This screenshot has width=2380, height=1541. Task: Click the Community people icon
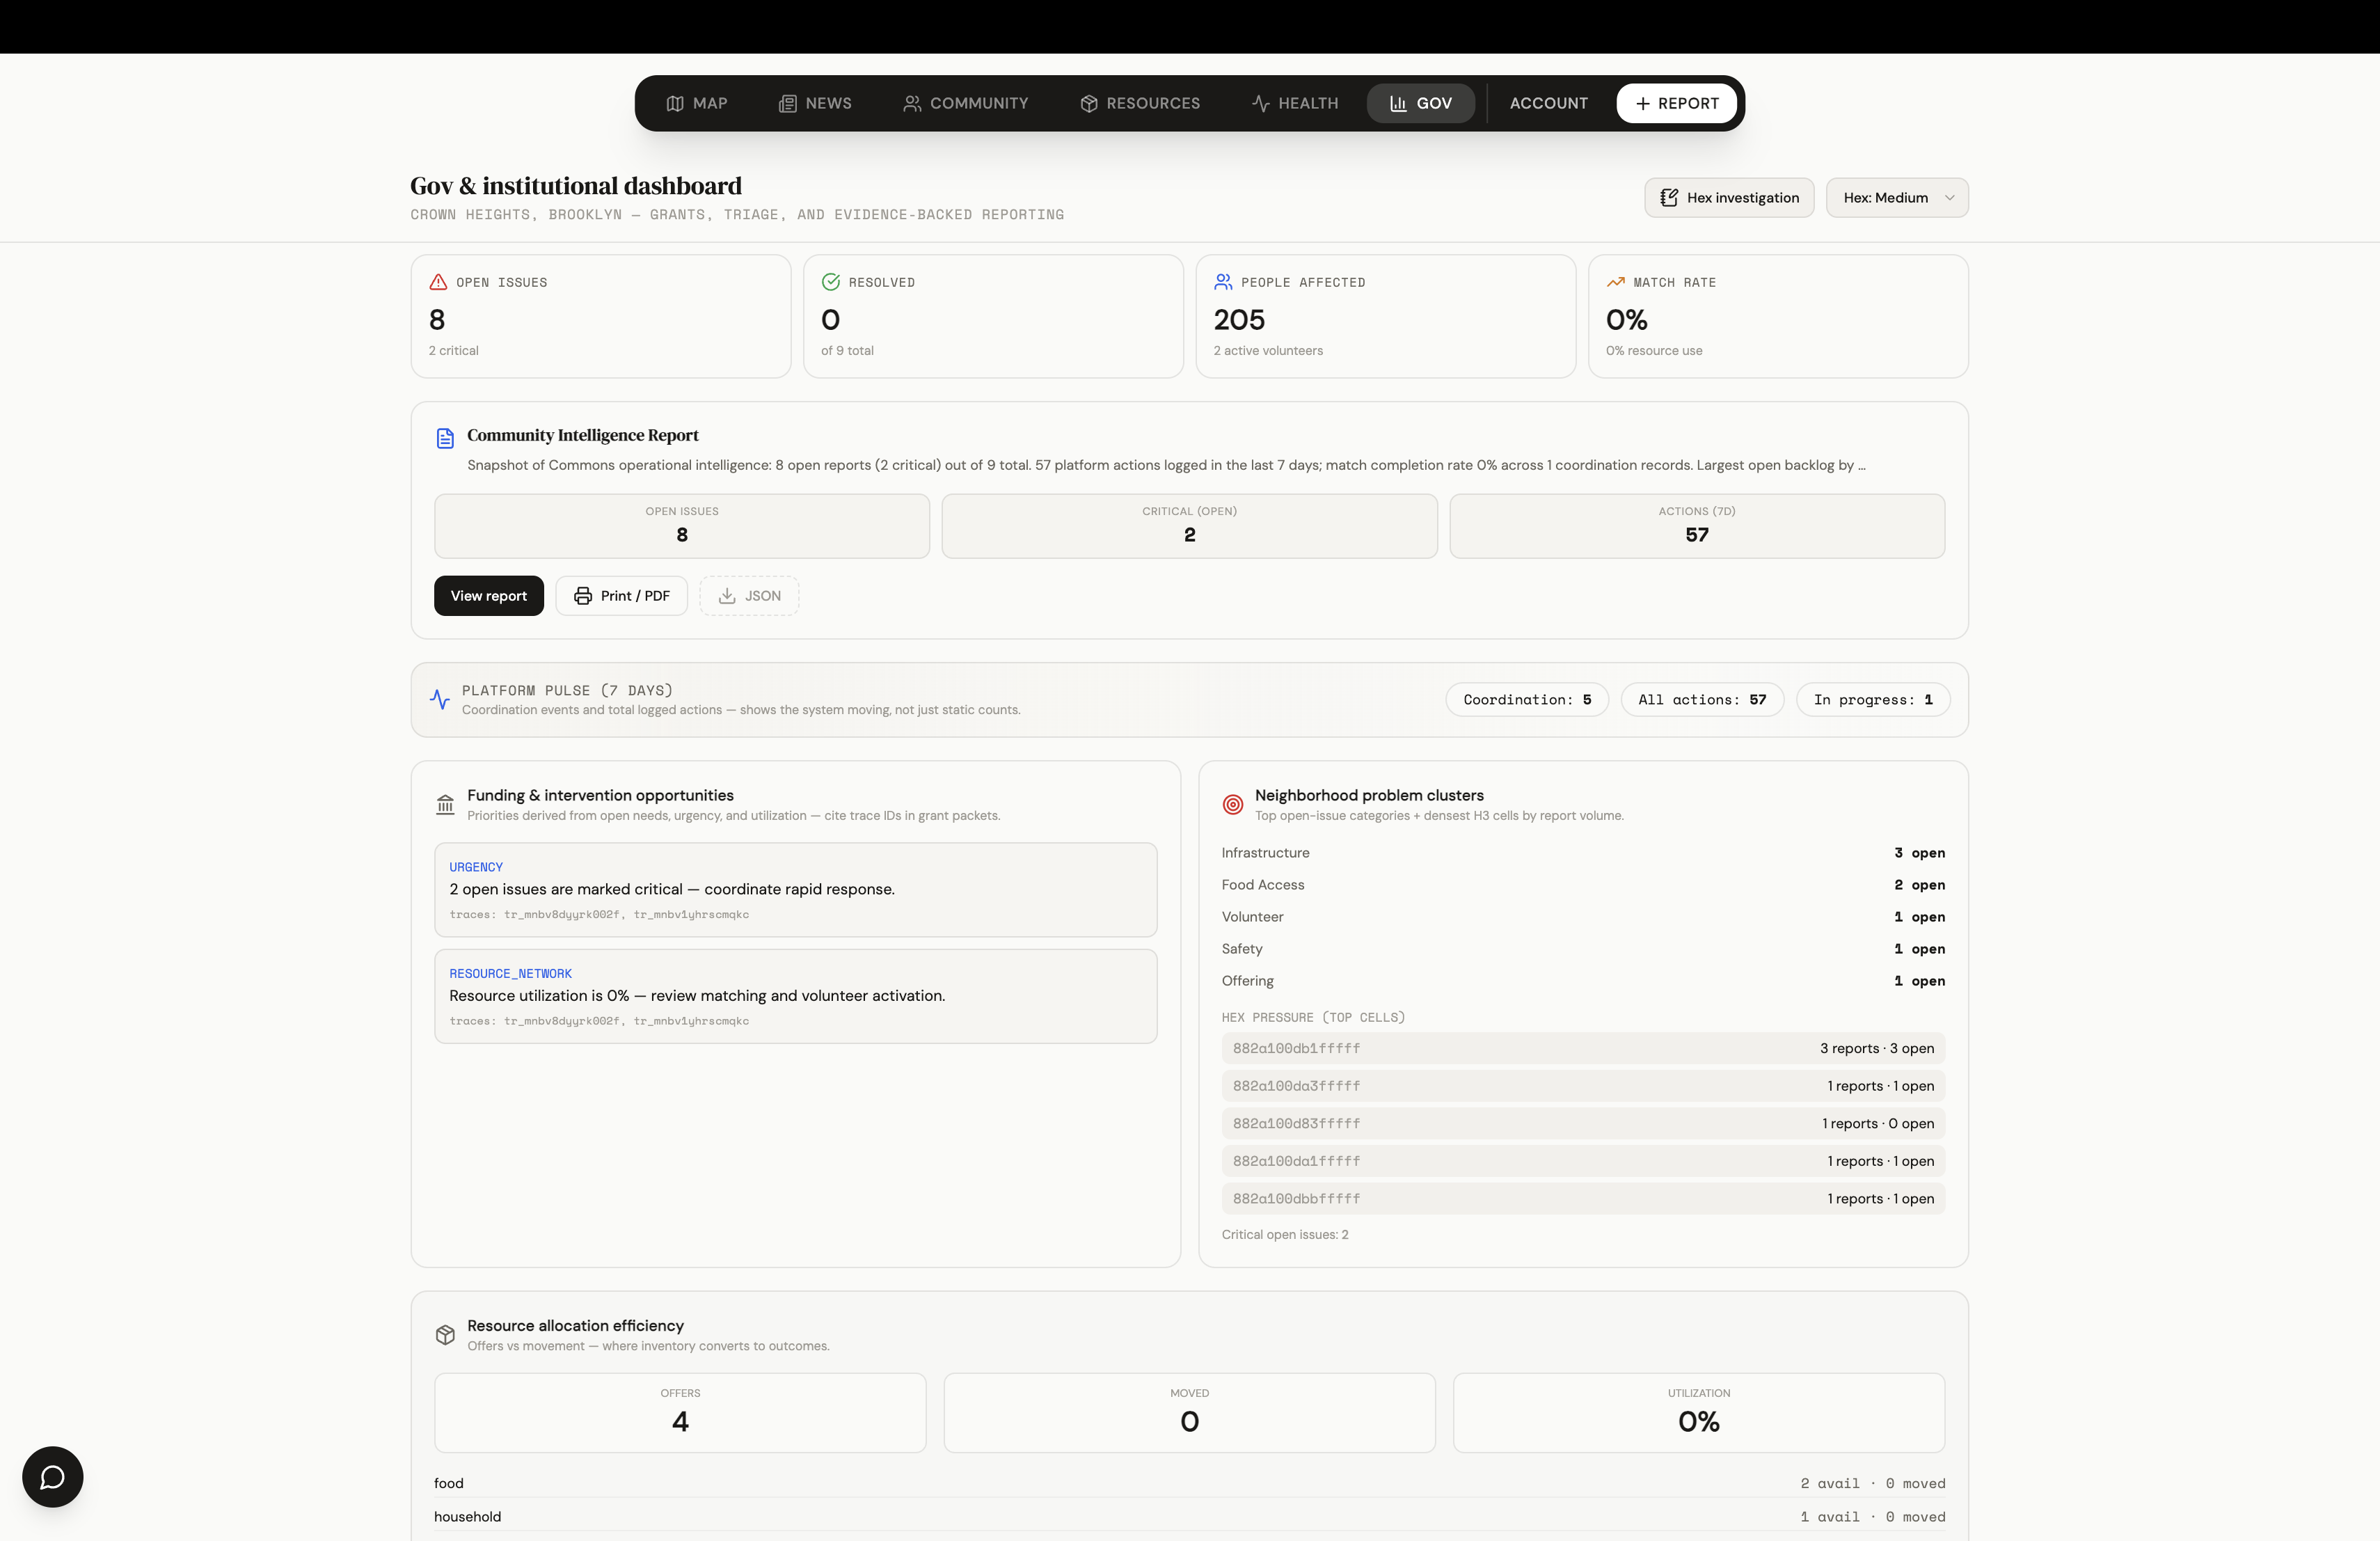point(912,103)
